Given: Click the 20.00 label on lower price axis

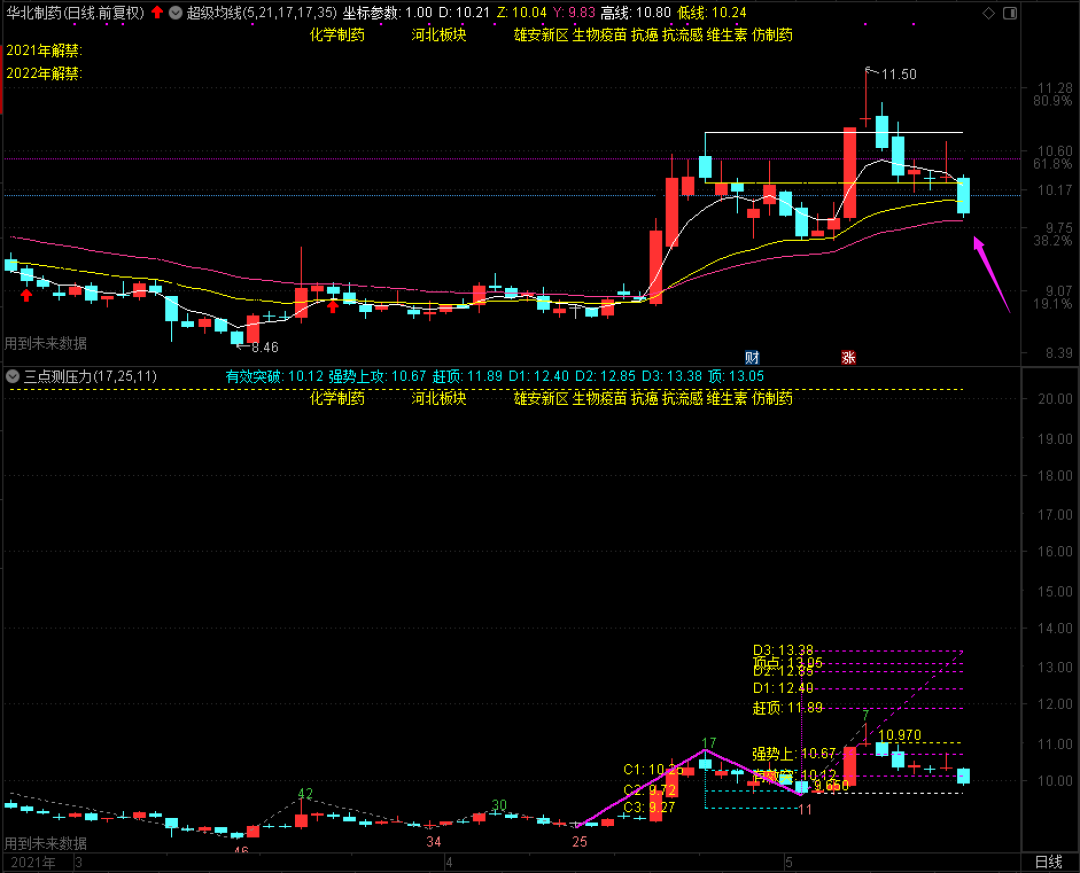Looking at the screenshot, I should (1055, 399).
